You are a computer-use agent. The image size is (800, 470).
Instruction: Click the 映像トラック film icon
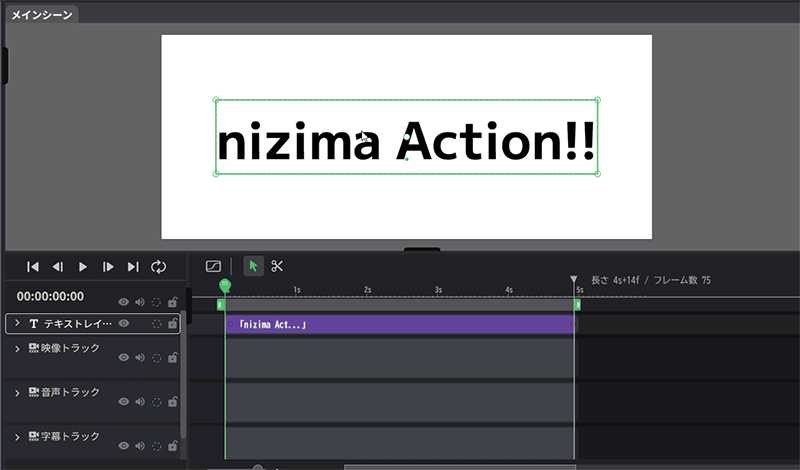tap(34, 348)
